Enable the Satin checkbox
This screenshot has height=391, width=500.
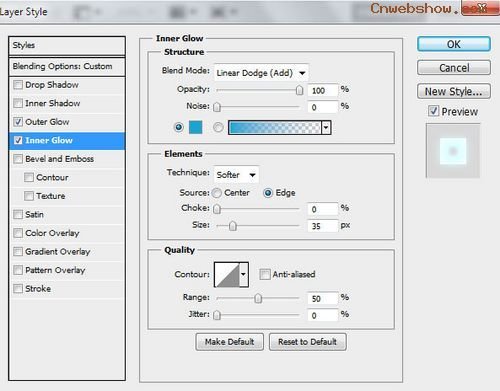pyautogui.click(x=18, y=214)
